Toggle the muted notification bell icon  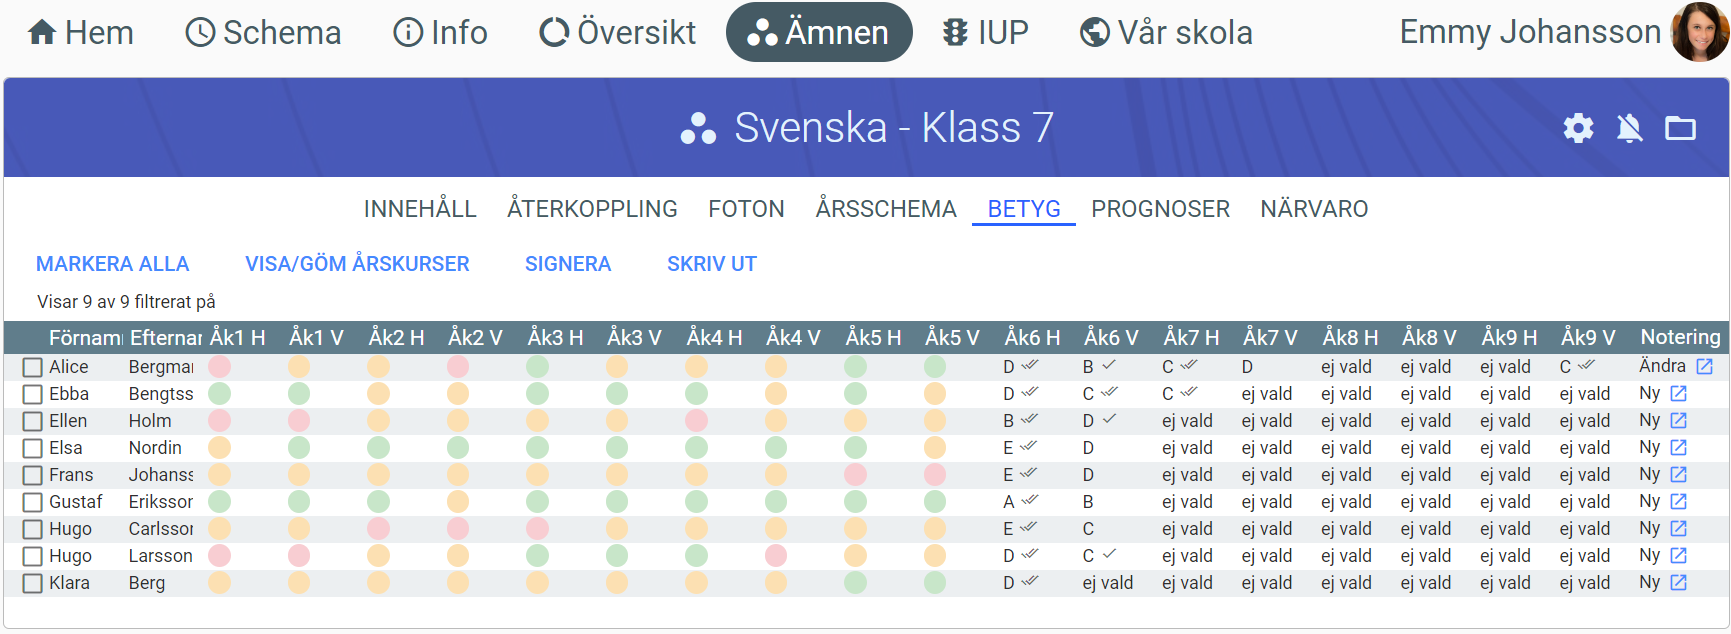coord(1629,128)
